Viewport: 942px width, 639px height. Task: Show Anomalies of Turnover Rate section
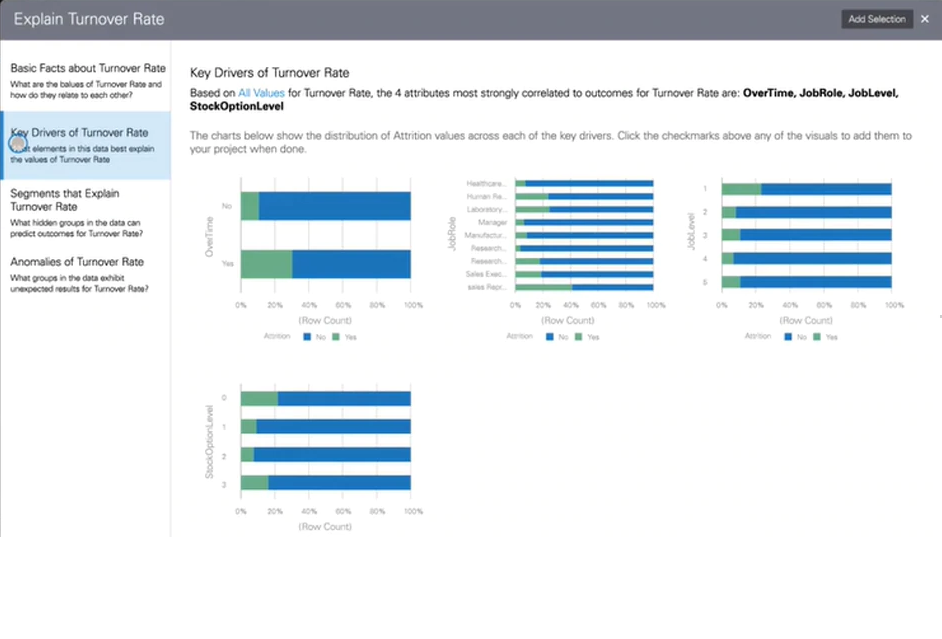point(77,262)
